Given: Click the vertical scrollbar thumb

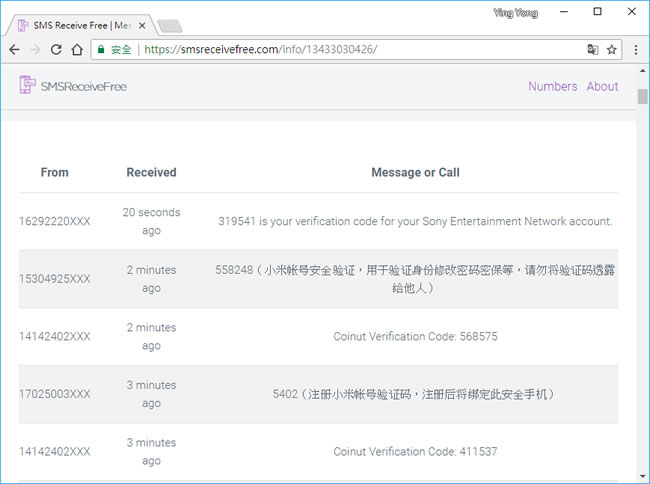Looking at the screenshot, I should pyautogui.click(x=643, y=96).
